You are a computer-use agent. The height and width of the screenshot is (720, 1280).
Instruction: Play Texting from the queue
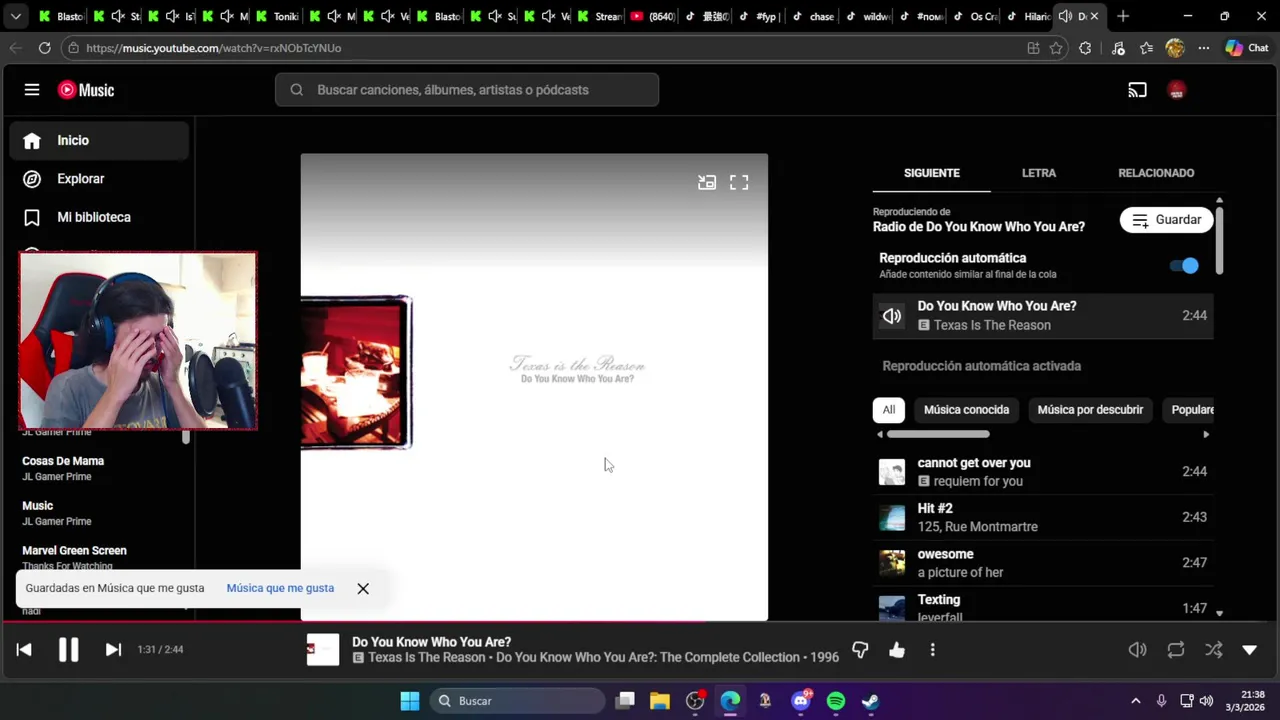pyautogui.click(x=1043, y=606)
